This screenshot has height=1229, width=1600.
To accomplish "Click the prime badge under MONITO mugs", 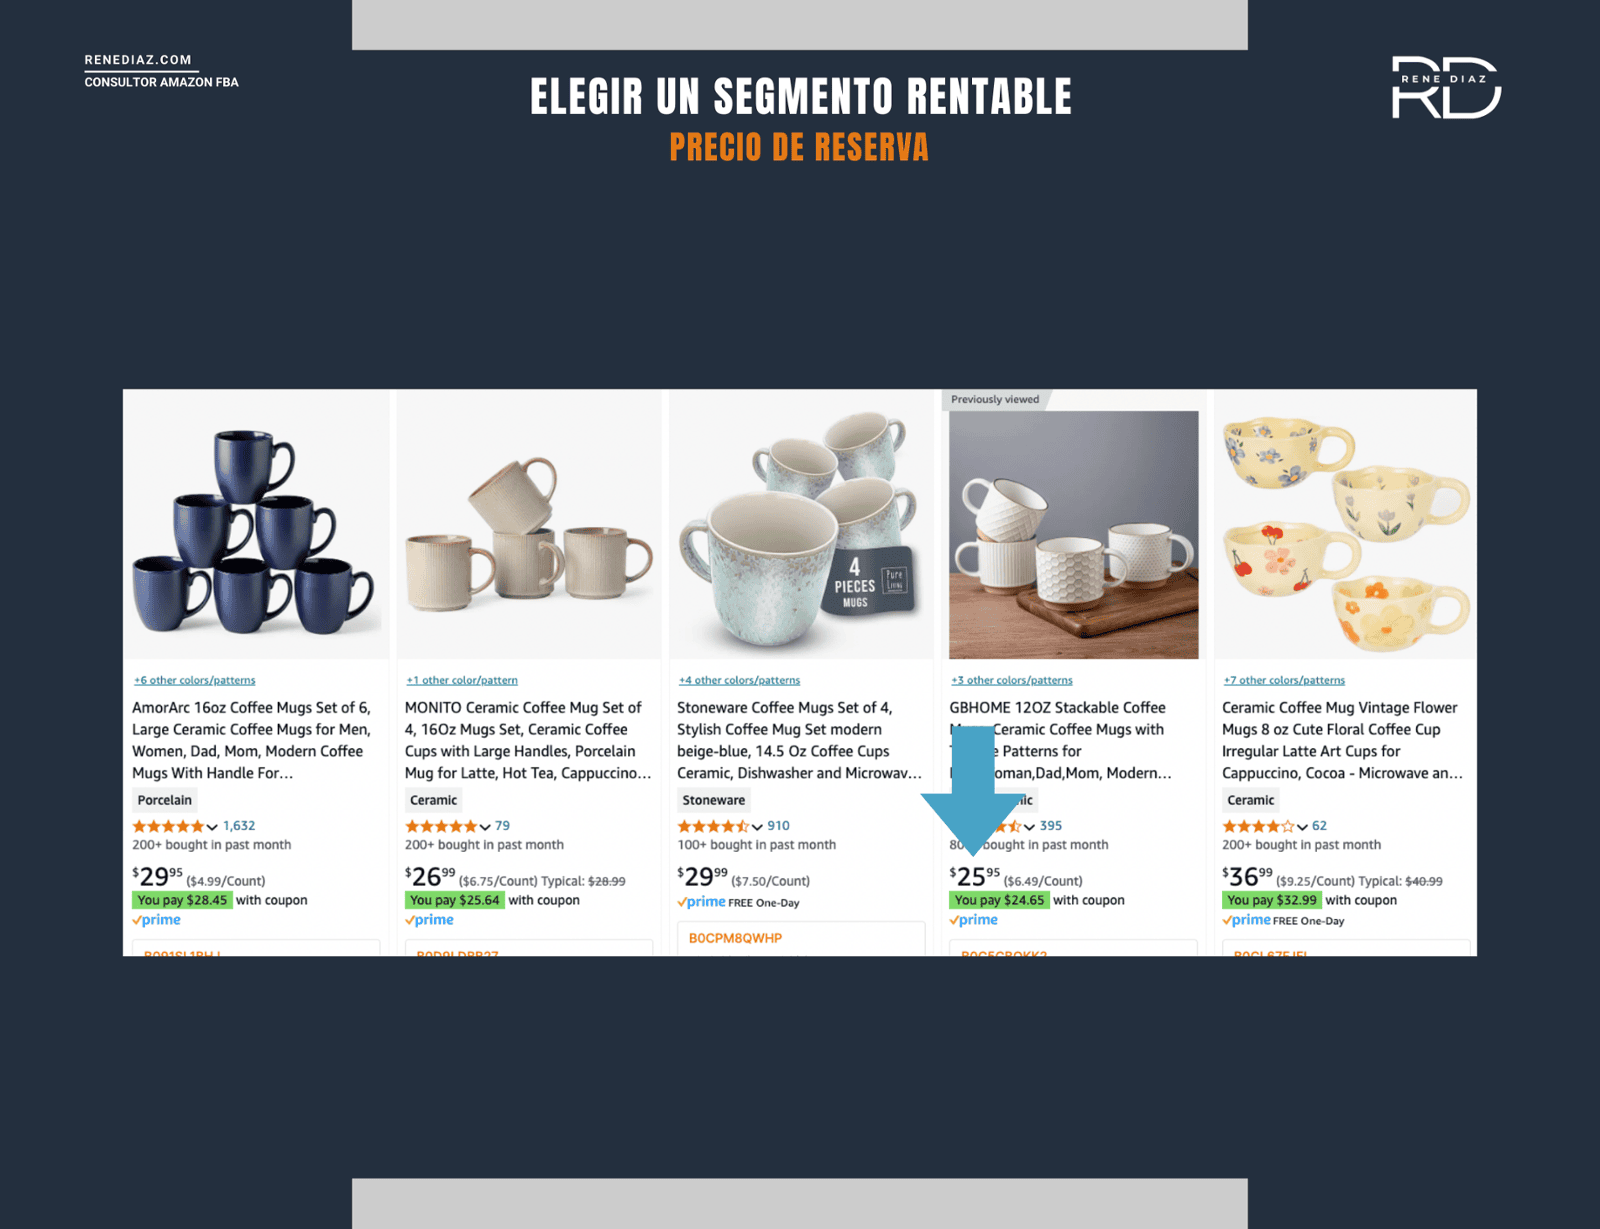I will tap(429, 920).
